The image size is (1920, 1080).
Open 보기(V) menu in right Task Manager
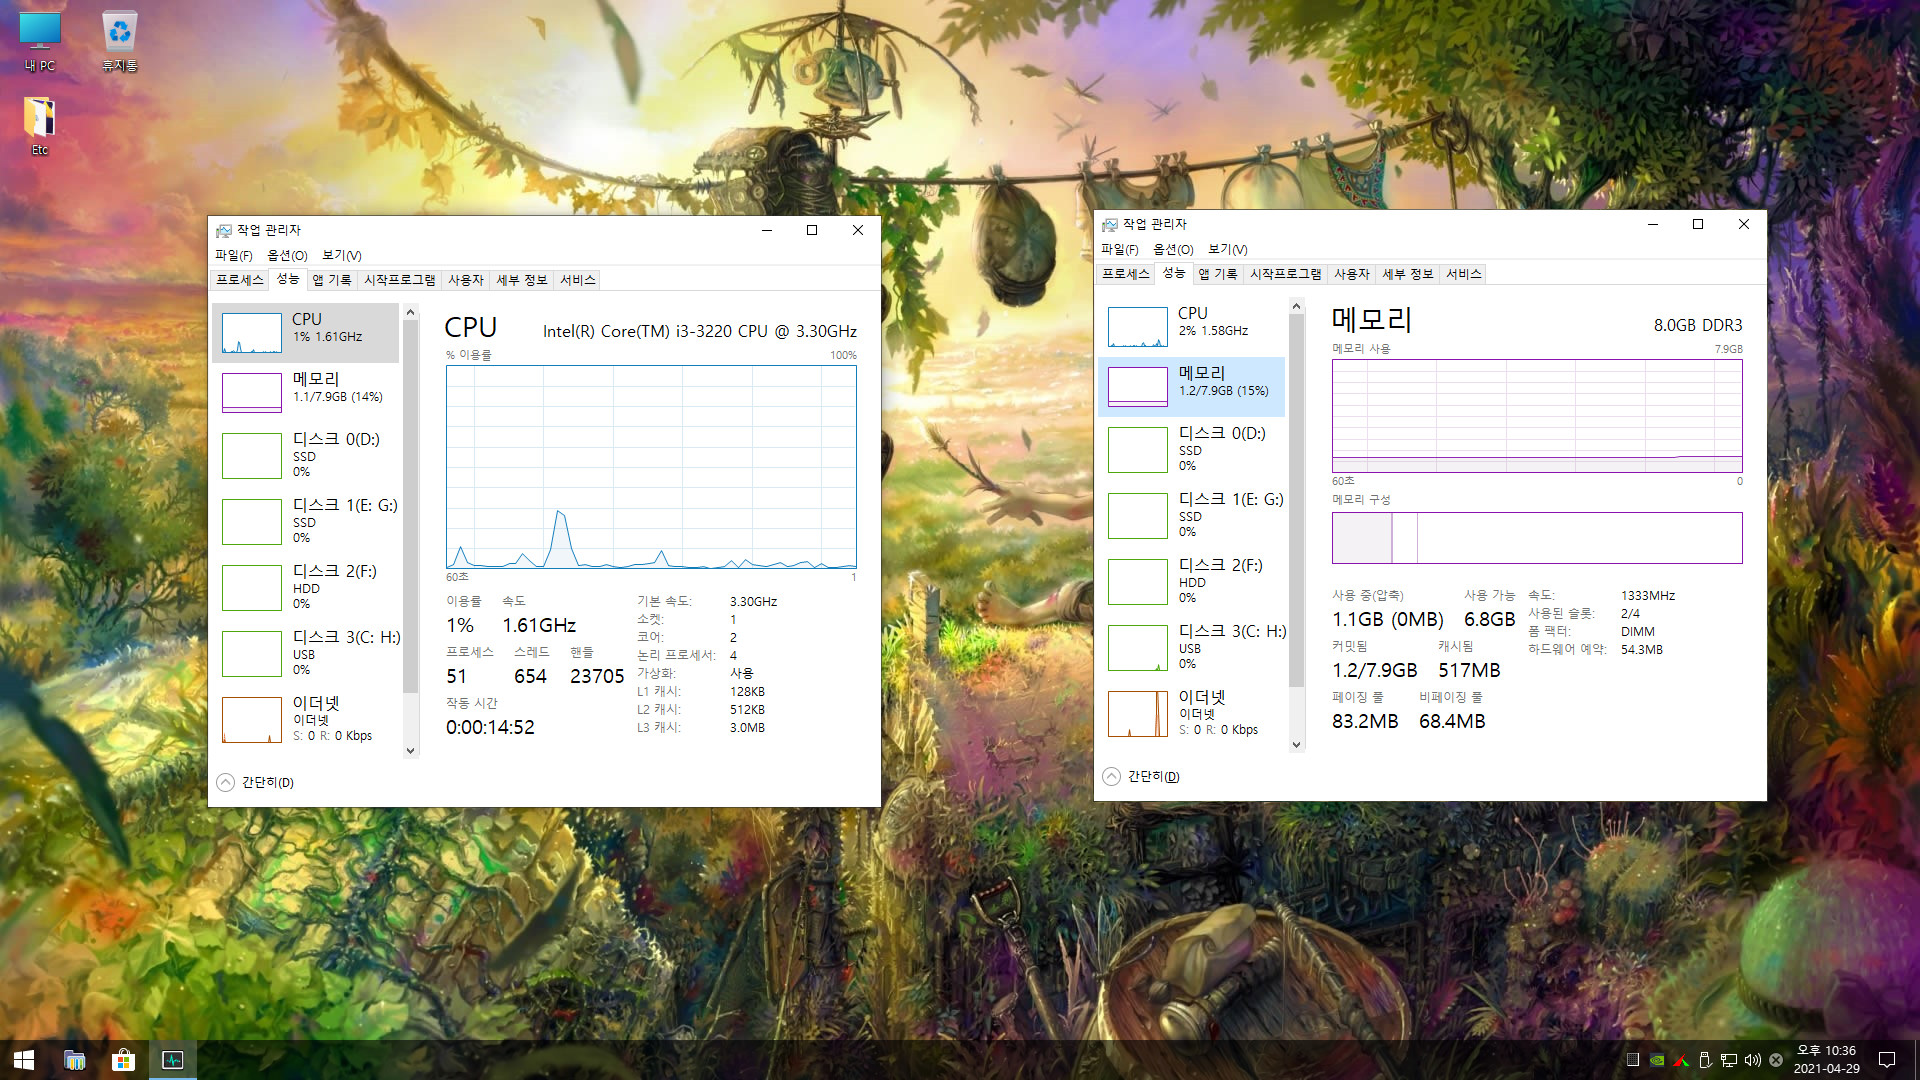pyautogui.click(x=1228, y=249)
